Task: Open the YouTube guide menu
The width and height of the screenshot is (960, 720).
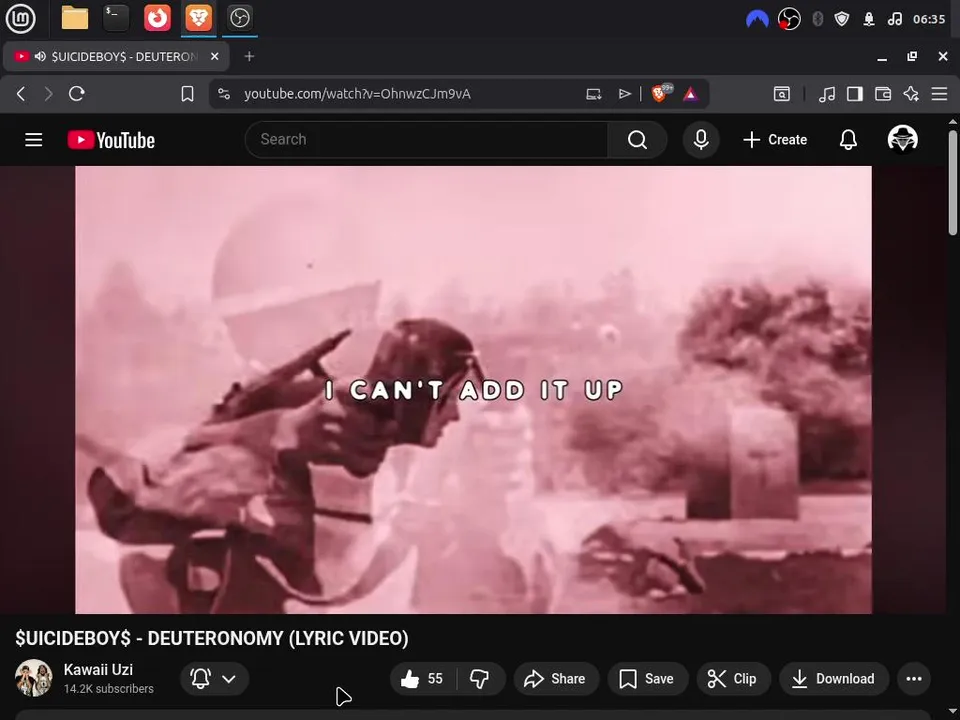Action: pyautogui.click(x=34, y=140)
